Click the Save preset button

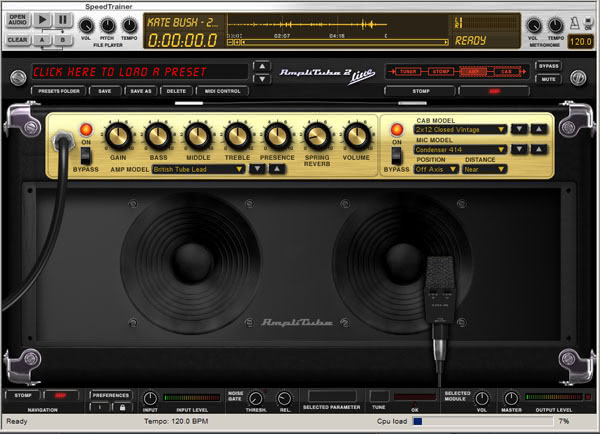coord(105,91)
